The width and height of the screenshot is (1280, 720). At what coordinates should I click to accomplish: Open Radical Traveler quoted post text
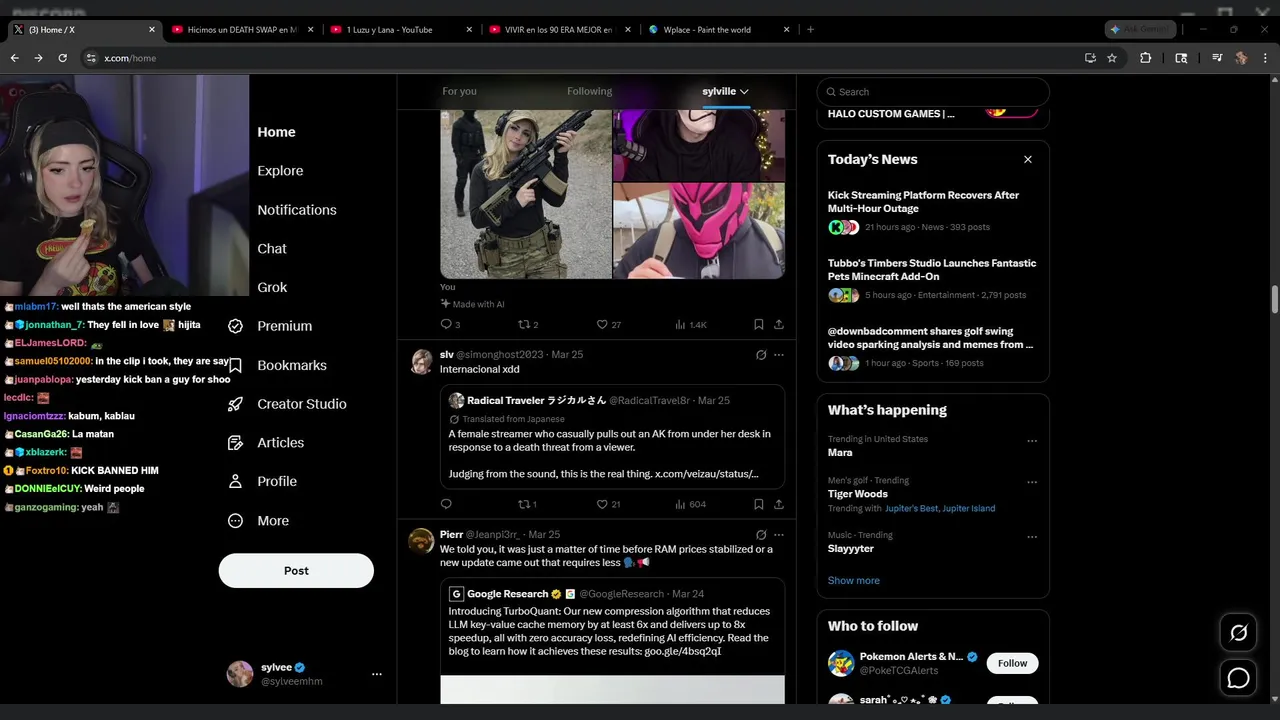609,454
